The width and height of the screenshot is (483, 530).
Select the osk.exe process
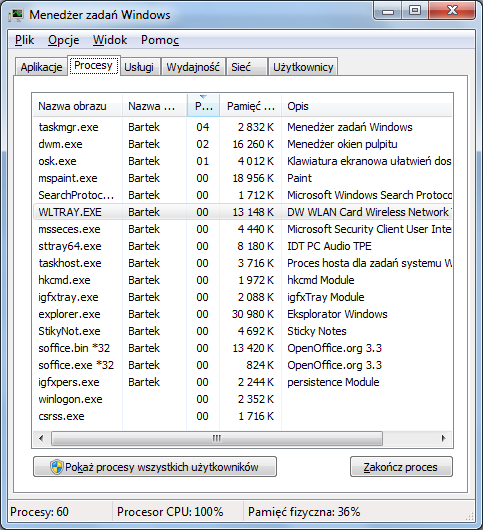coord(242,161)
